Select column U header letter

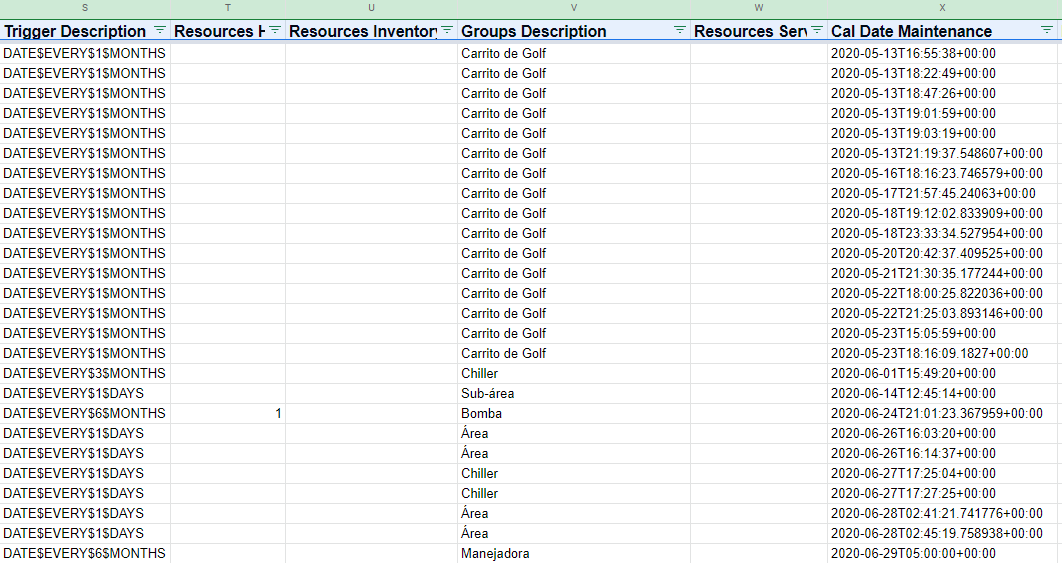[x=372, y=8]
